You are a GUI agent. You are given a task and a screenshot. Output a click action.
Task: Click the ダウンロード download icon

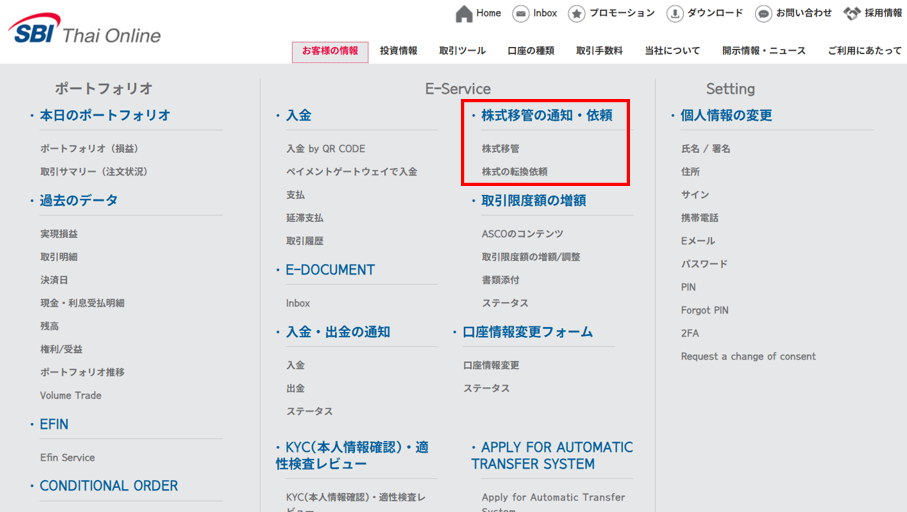click(x=674, y=13)
